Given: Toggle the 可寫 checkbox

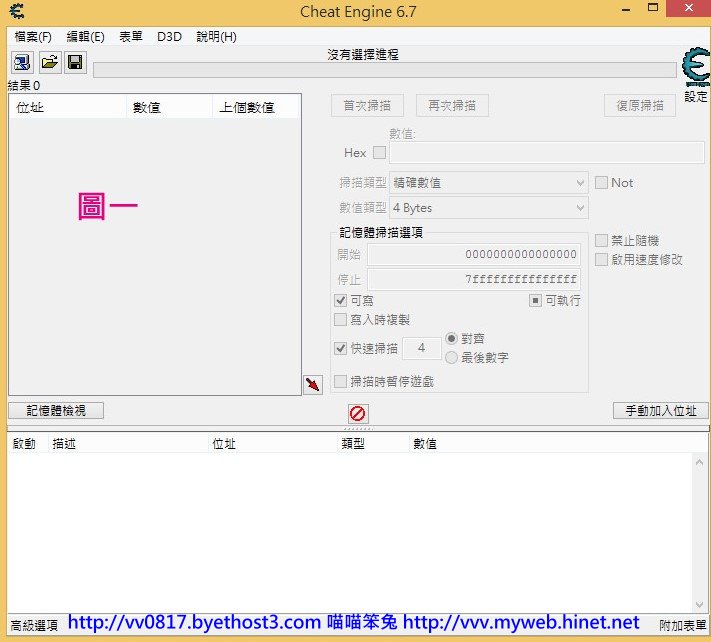Looking at the screenshot, I should (340, 301).
